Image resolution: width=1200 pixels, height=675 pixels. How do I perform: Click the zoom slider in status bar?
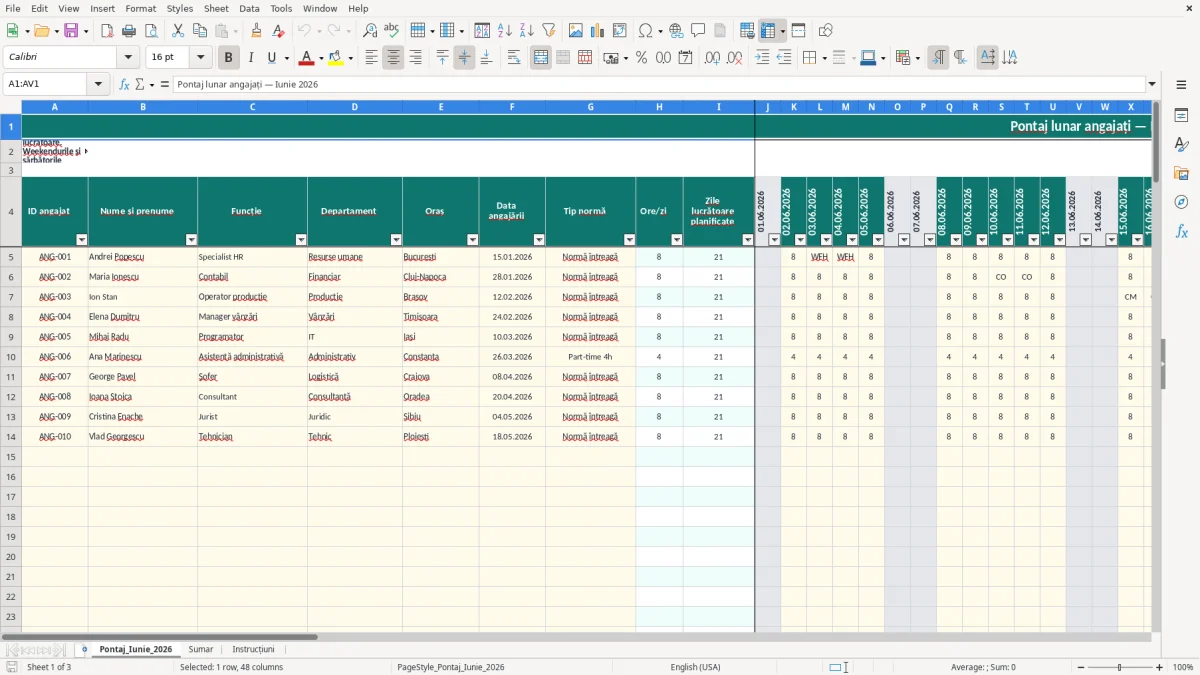point(1120,667)
